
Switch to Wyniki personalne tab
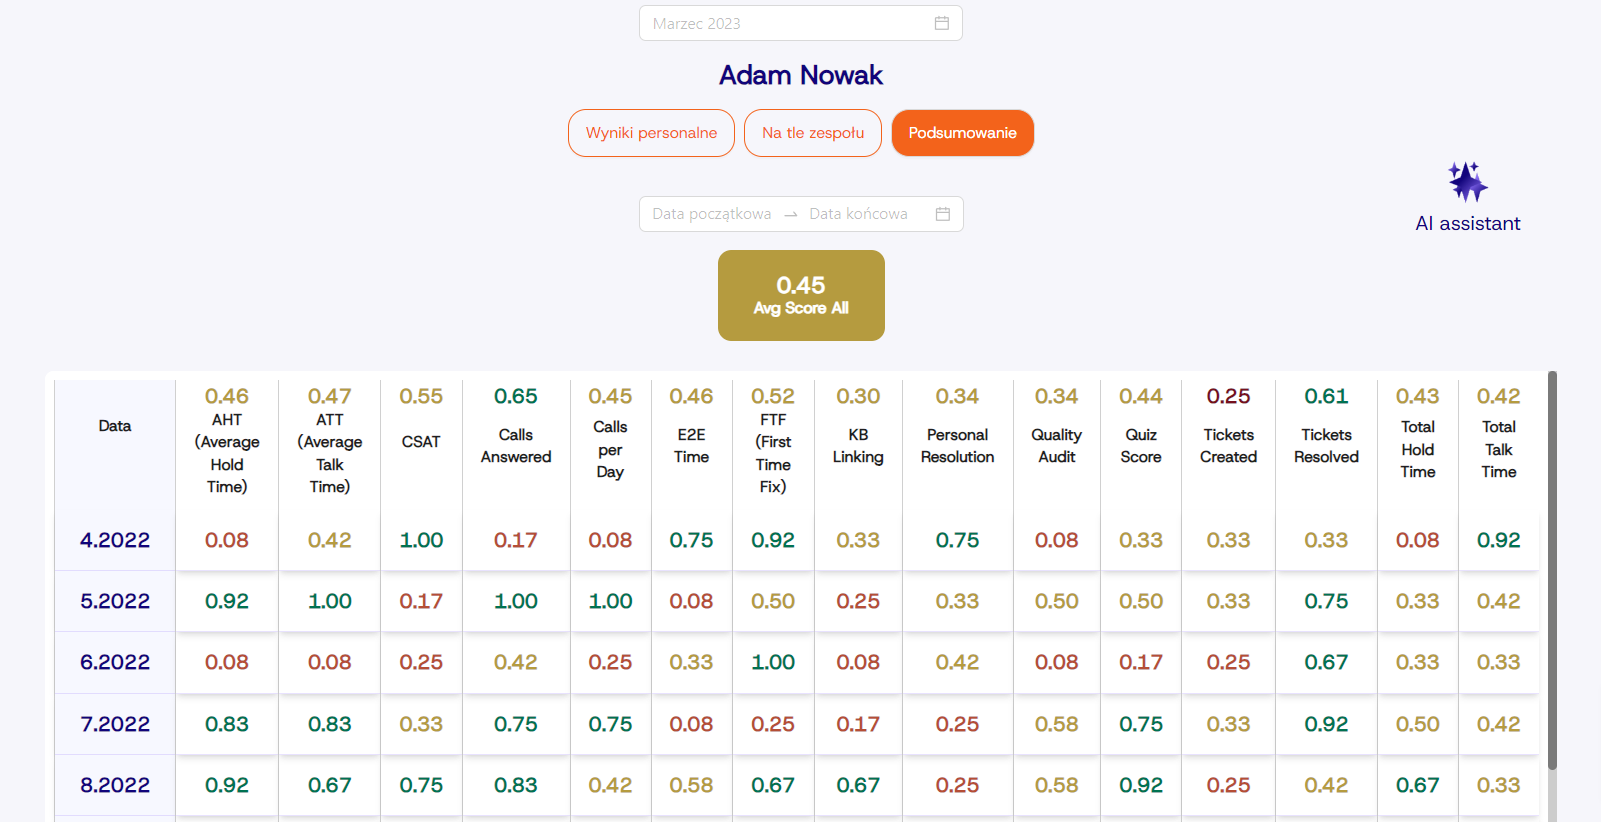pyautogui.click(x=651, y=133)
